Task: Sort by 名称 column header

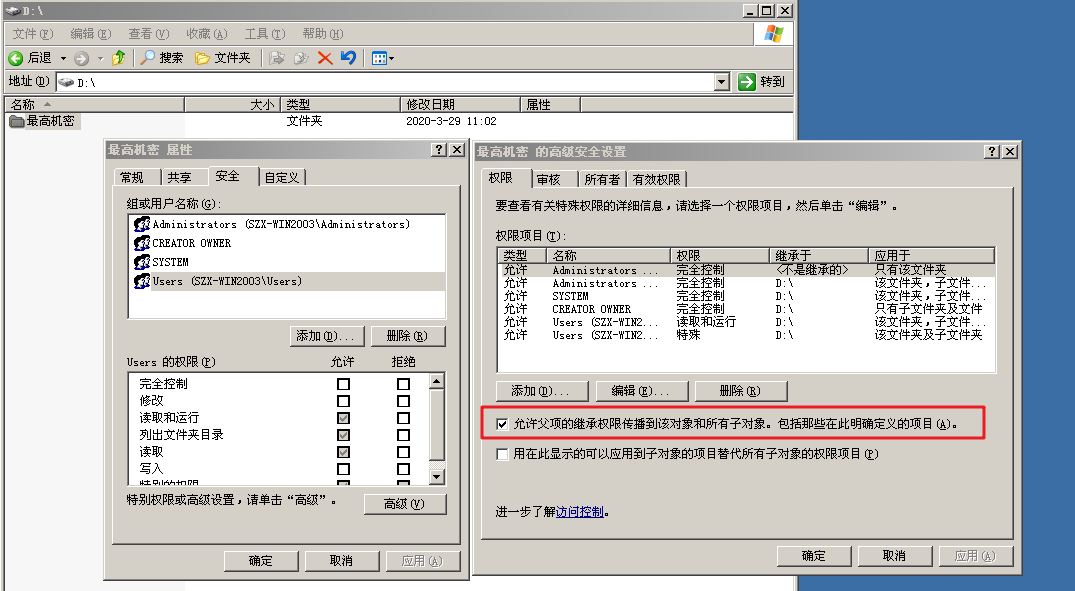Action: point(95,104)
